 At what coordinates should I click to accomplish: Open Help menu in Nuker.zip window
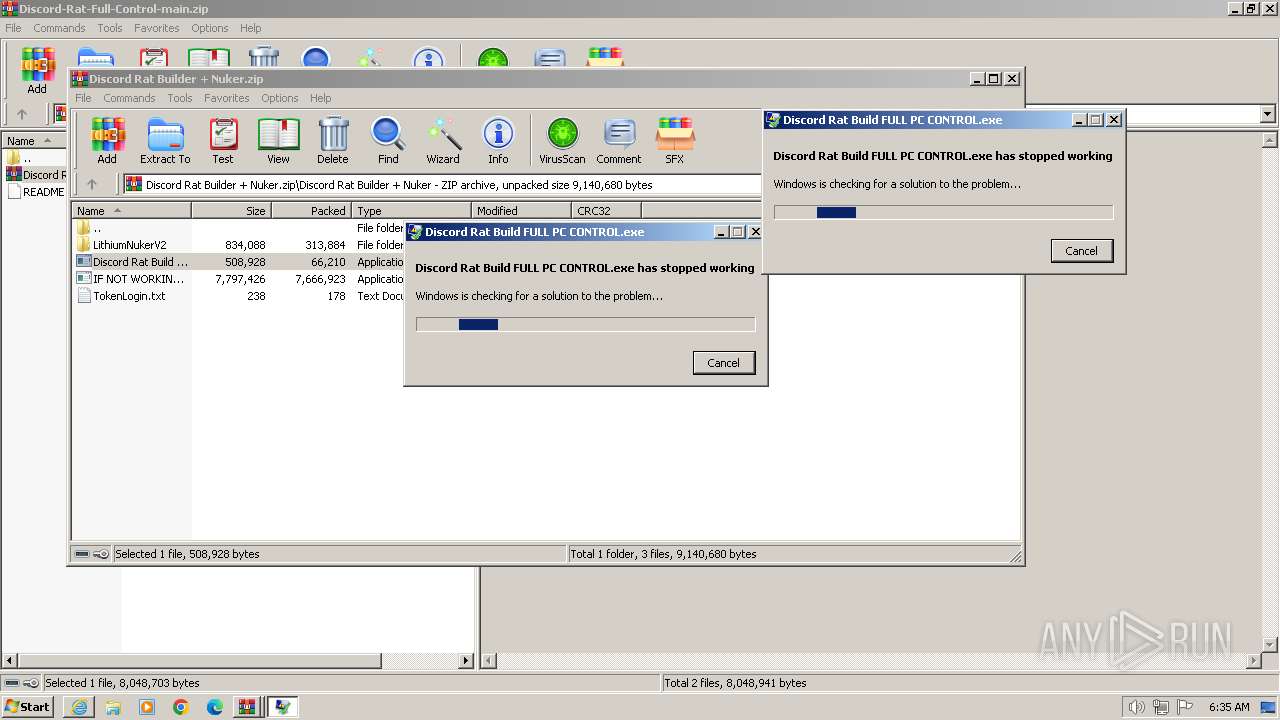(320, 98)
